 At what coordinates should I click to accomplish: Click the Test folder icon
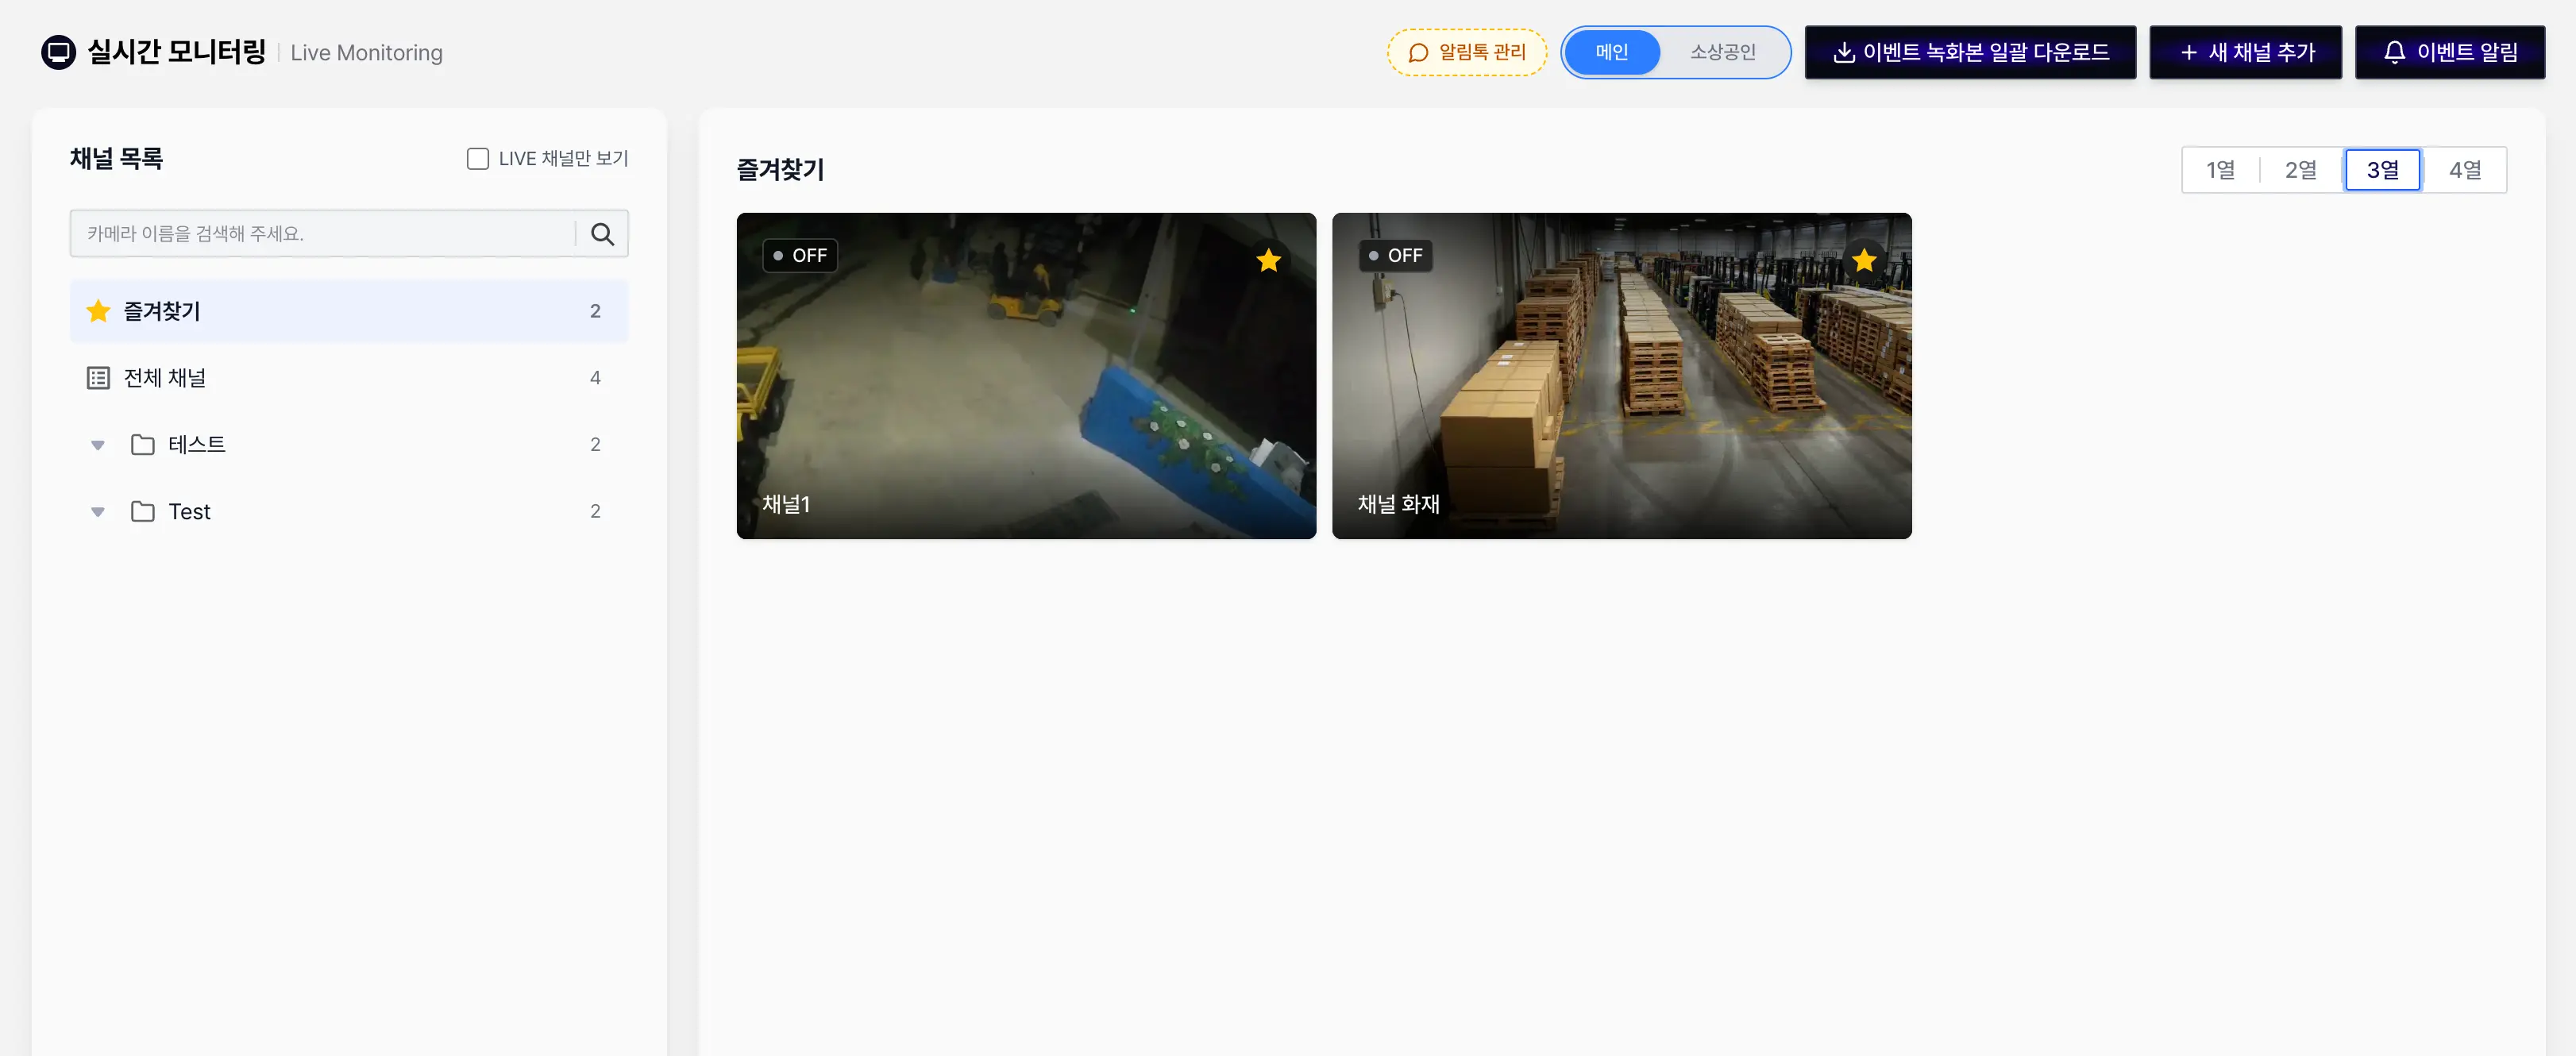pos(143,512)
